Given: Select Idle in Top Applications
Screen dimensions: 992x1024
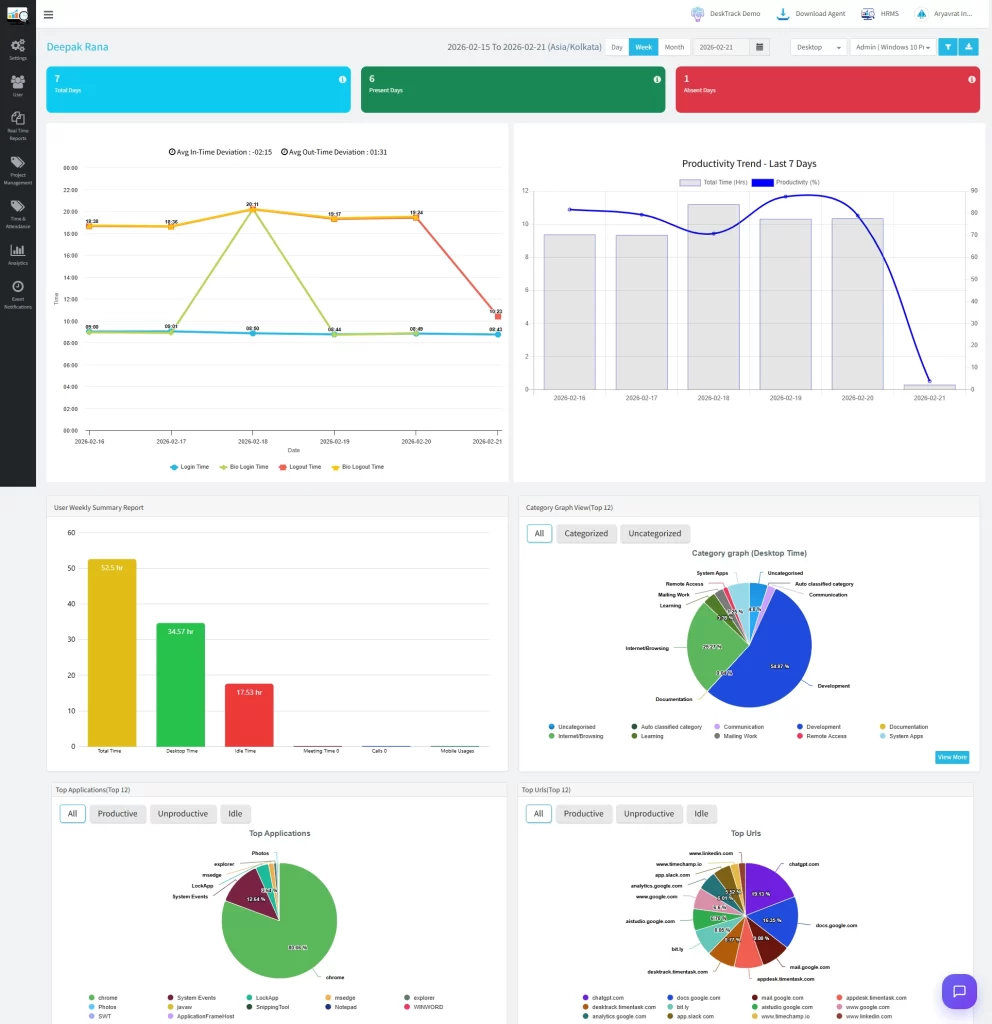Looking at the screenshot, I should (235, 814).
